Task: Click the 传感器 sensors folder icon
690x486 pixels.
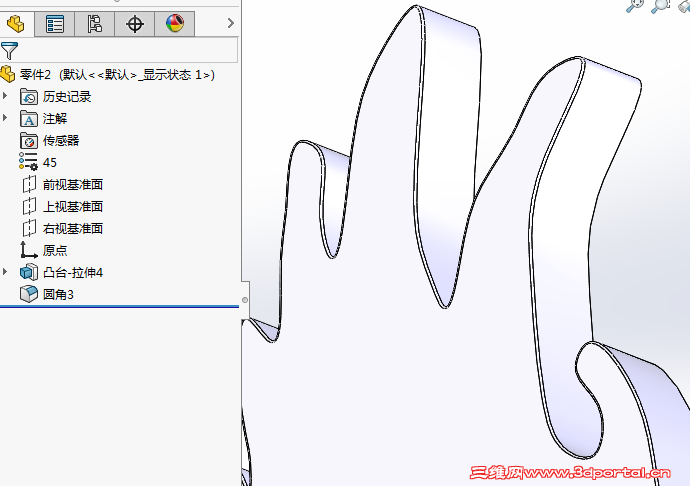Action: pyautogui.click(x=29, y=140)
